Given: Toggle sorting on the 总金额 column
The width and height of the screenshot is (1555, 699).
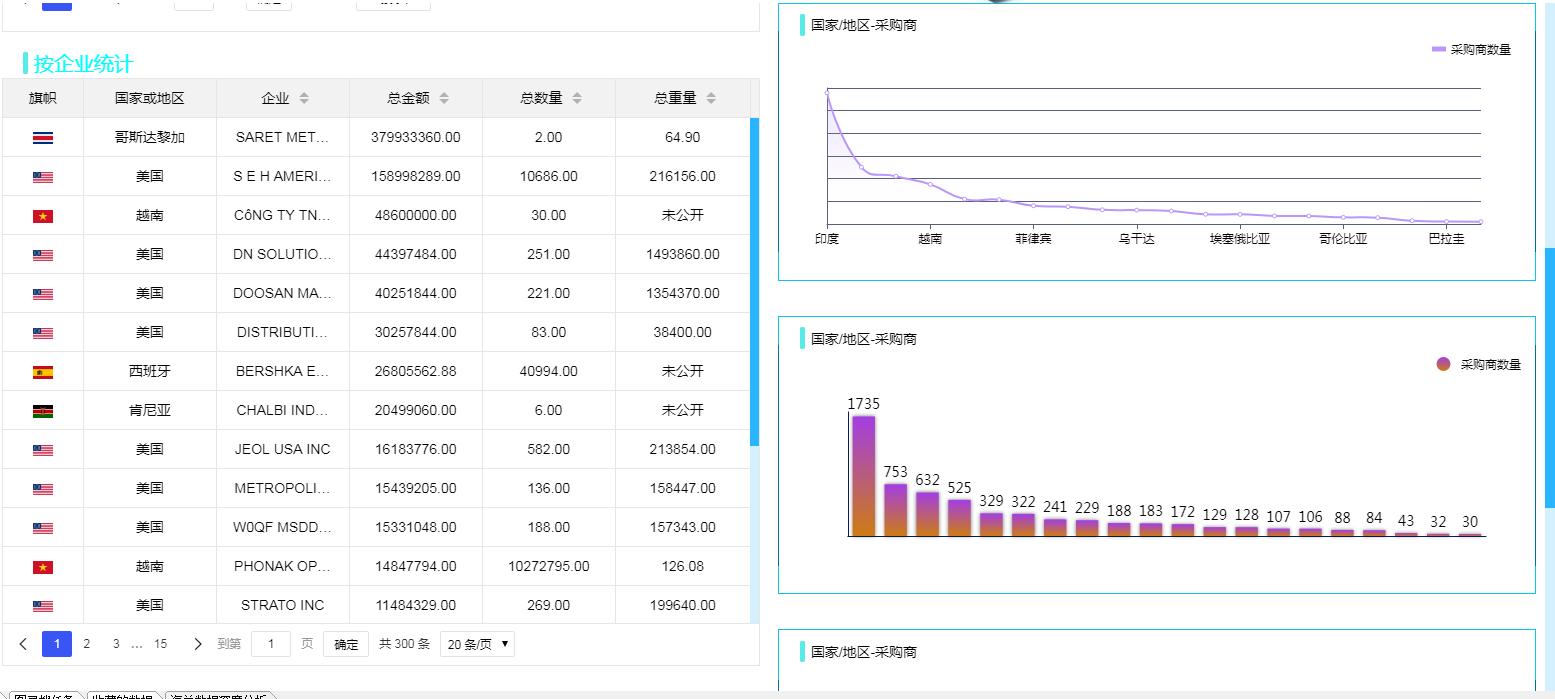Looking at the screenshot, I should point(444,98).
